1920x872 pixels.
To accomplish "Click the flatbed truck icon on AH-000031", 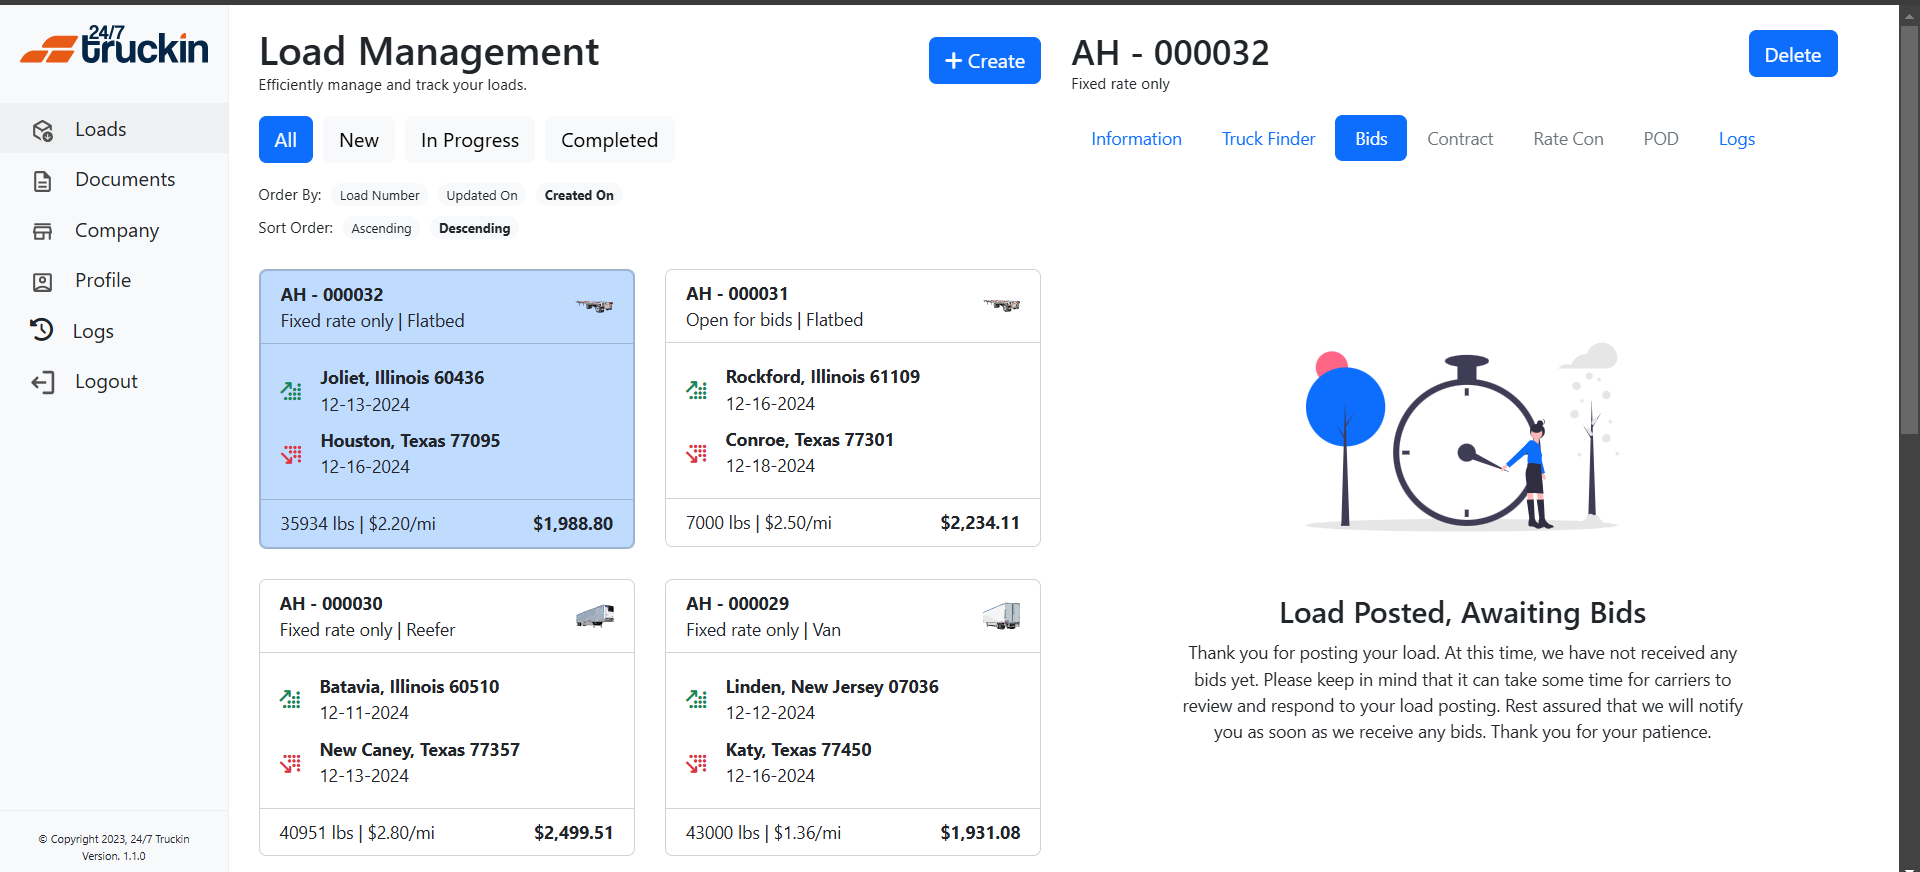I will pyautogui.click(x=1000, y=305).
